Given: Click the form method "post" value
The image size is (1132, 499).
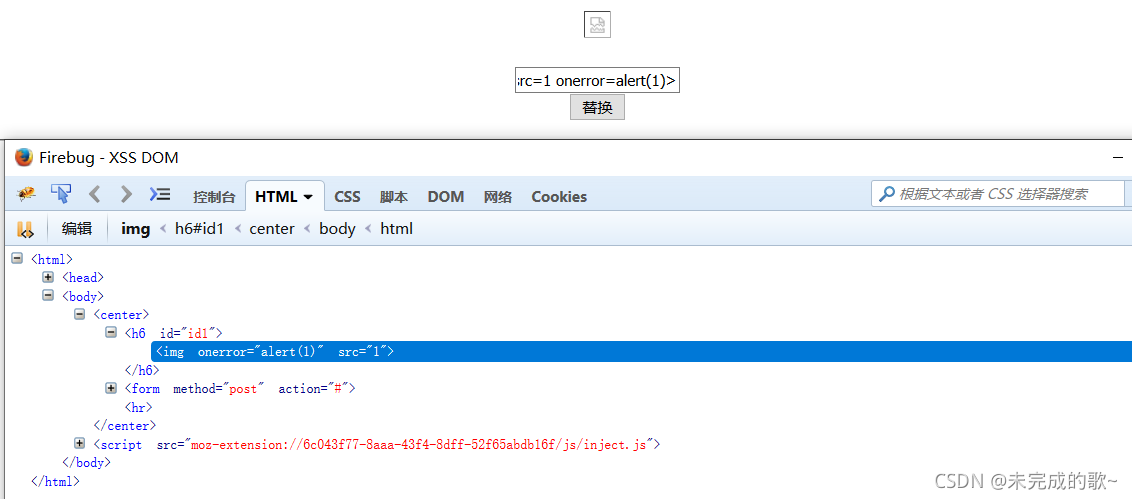Looking at the screenshot, I should [x=243, y=389].
